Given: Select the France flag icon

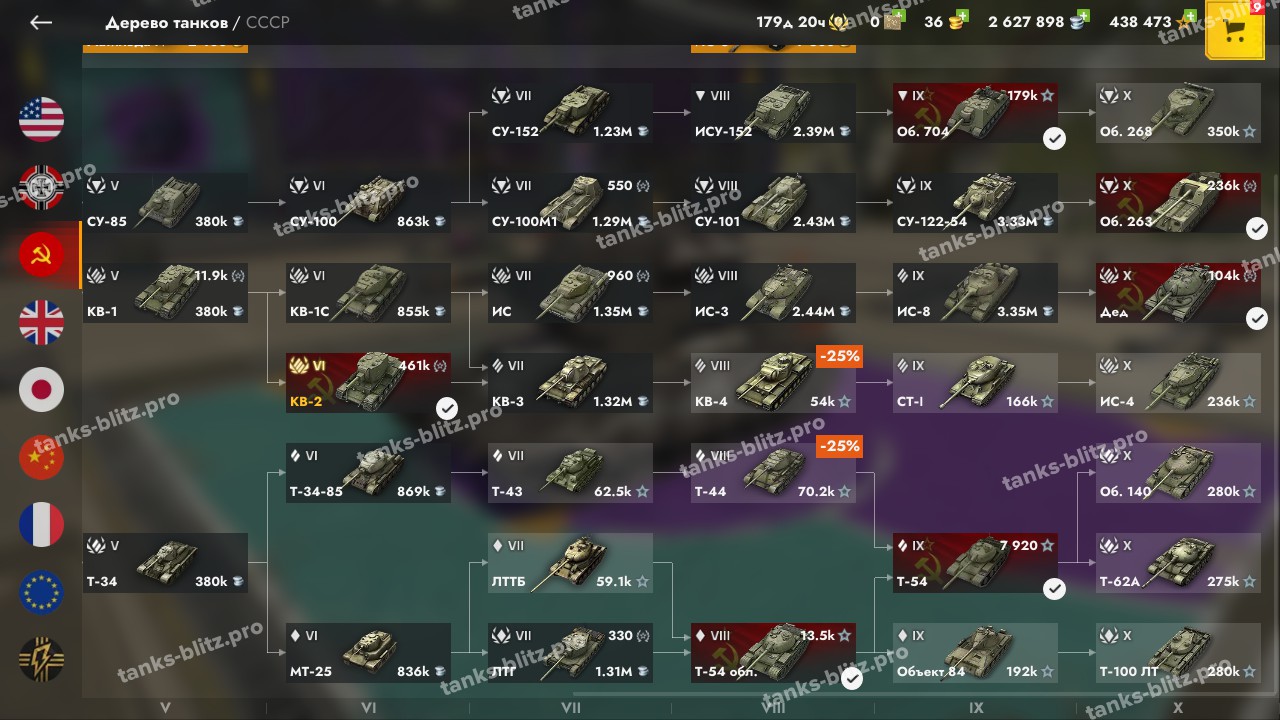Looking at the screenshot, I should [x=41, y=525].
